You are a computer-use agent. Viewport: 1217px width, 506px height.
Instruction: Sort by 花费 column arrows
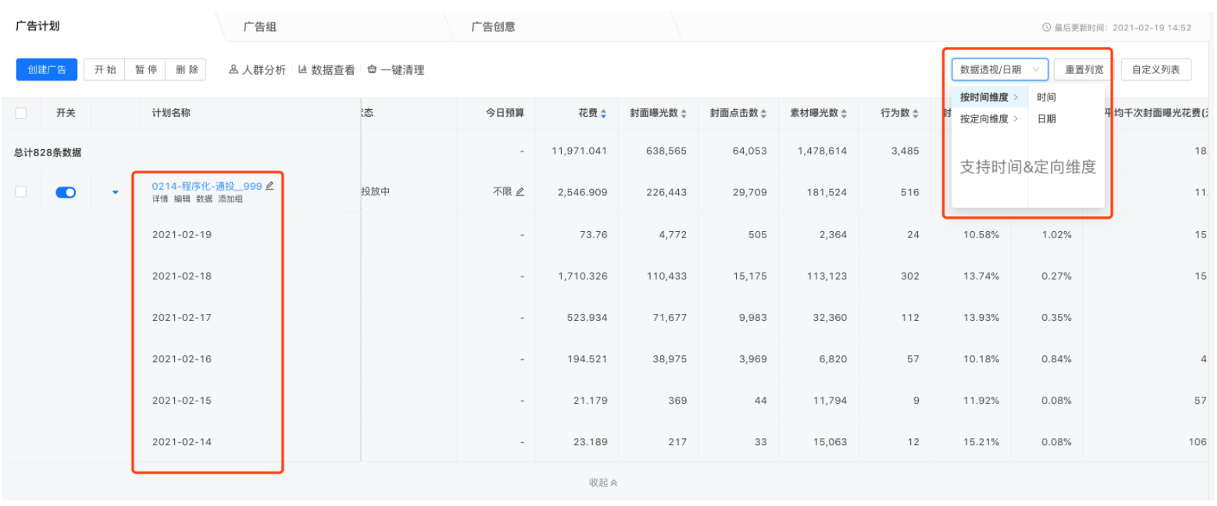[x=603, y=114]
